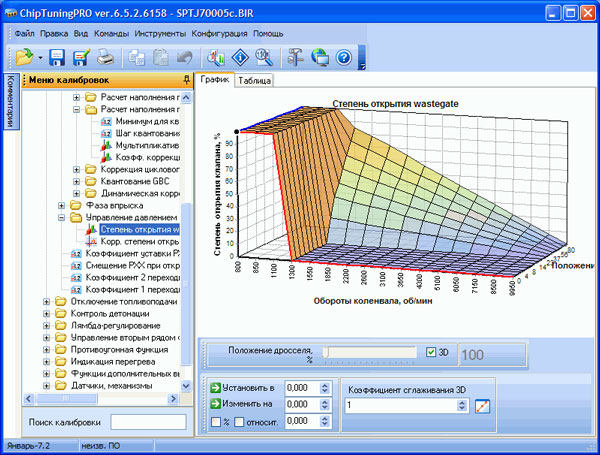Viewport: 600px width, 455px height.
Task: Expand the Фаза впрыска tree folder
Action: tap(63, 204)
